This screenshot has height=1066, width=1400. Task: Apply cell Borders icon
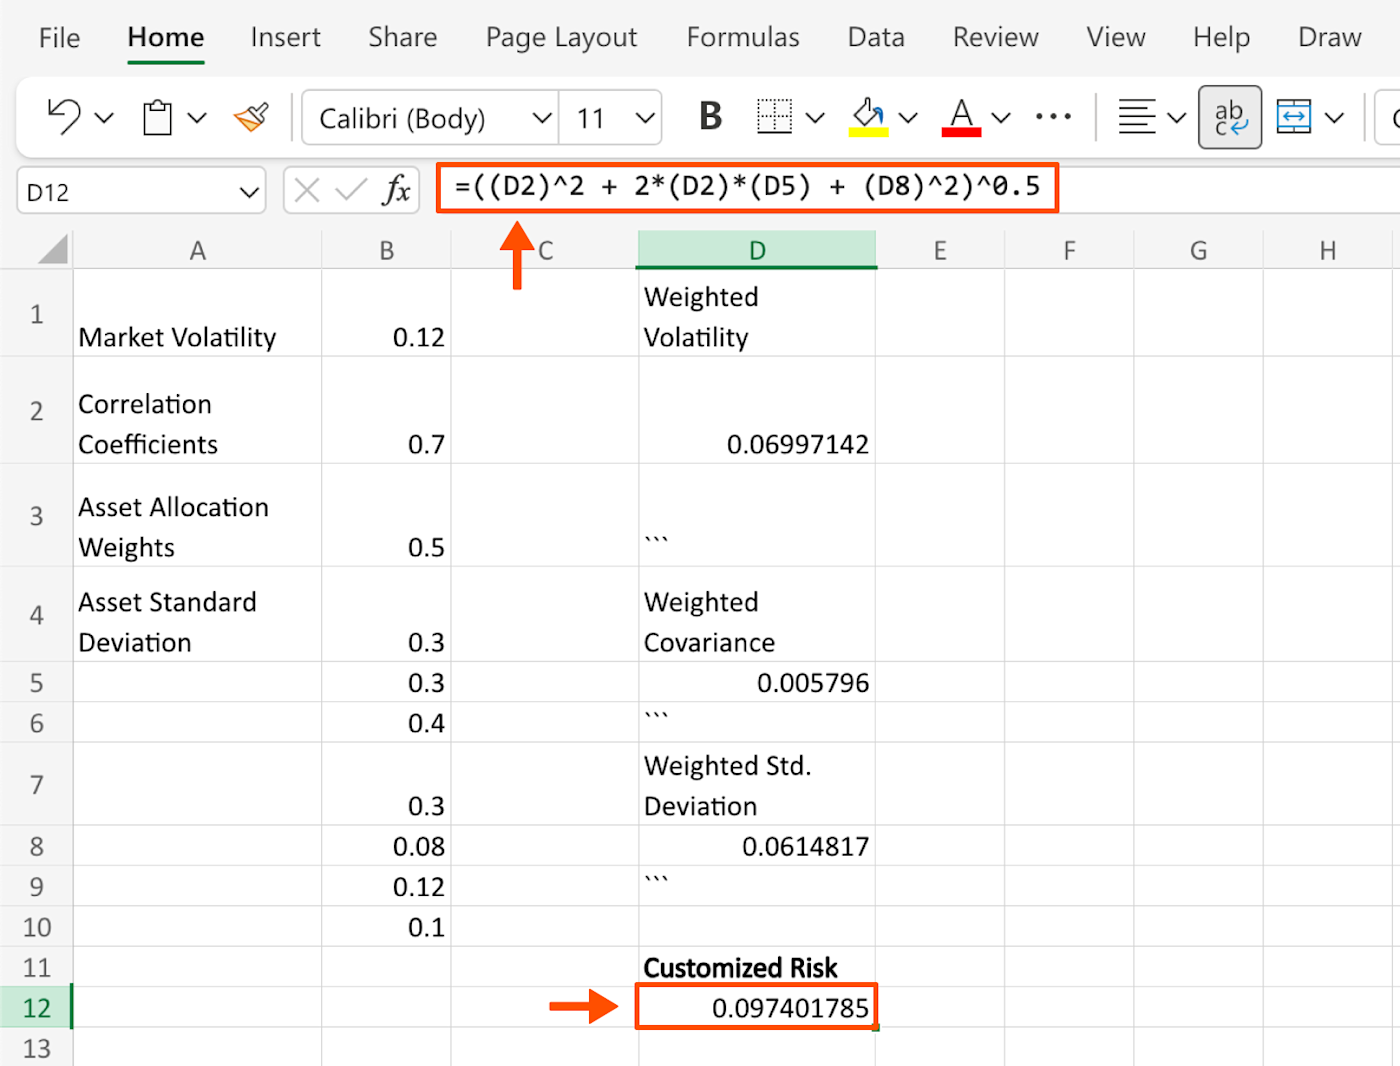coord(774,117)
